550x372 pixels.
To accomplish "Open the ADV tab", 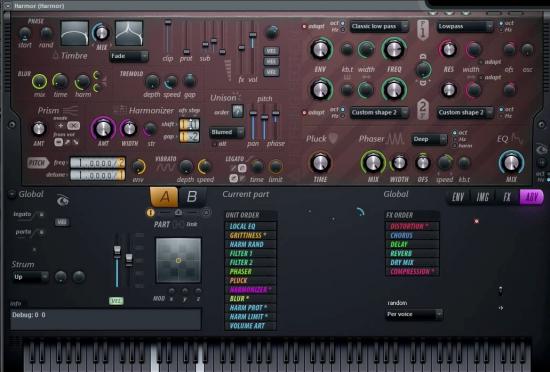I will (531, 197).
